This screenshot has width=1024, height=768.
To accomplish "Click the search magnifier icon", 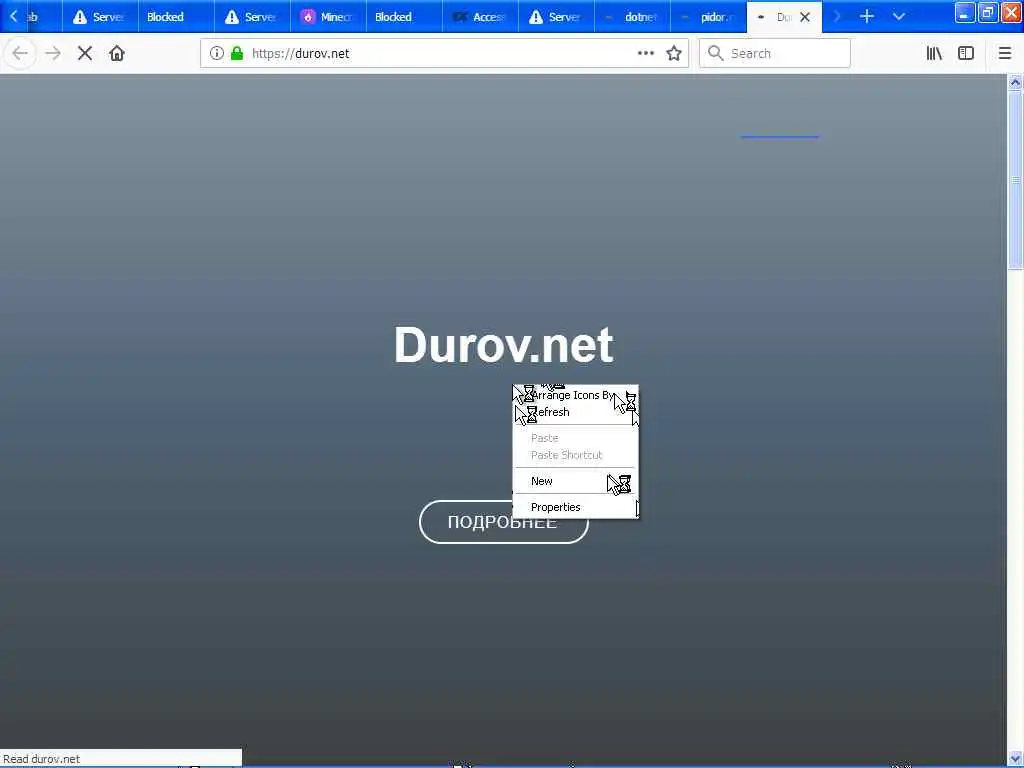I will 716,53.
